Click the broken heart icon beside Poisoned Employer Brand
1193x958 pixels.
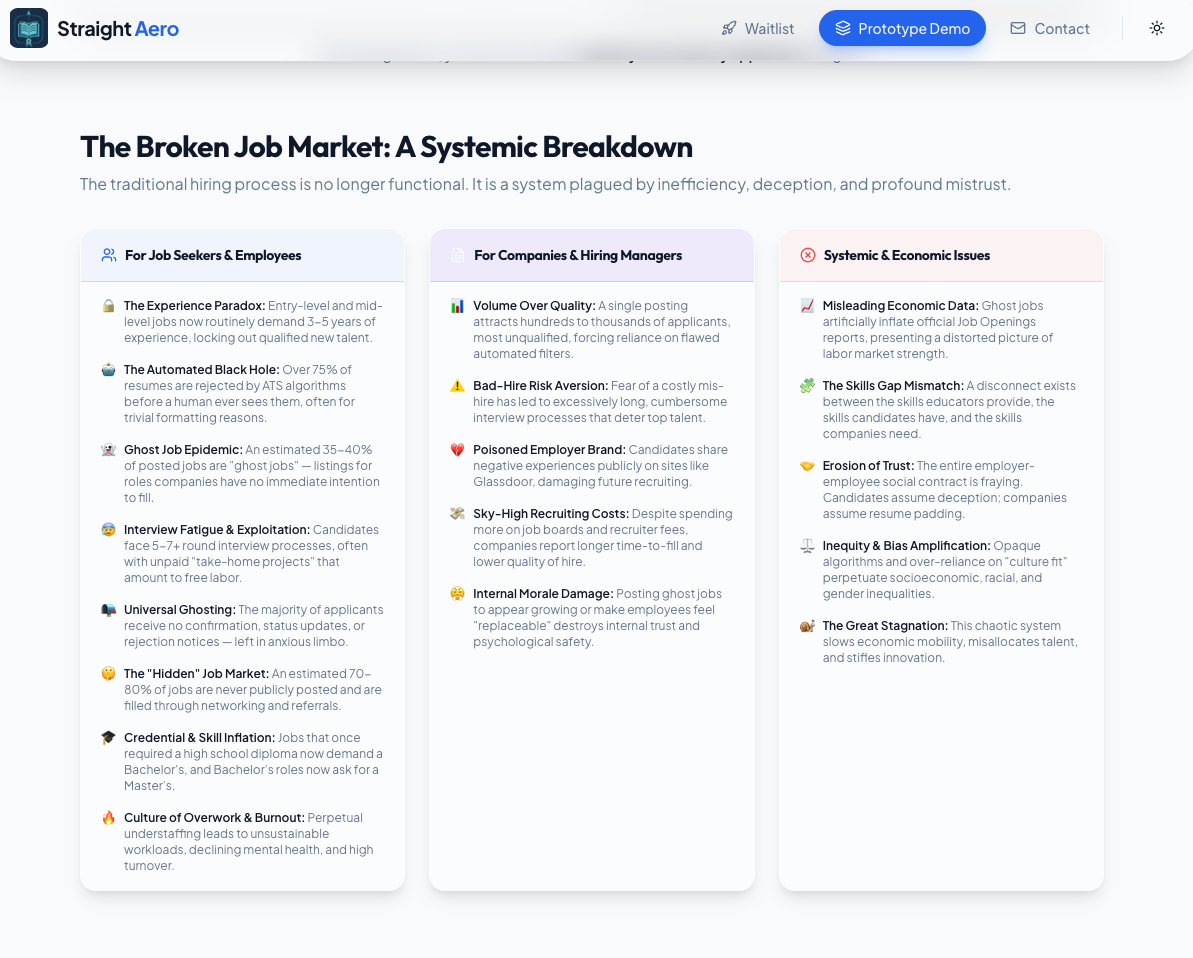tap(457, 449)
